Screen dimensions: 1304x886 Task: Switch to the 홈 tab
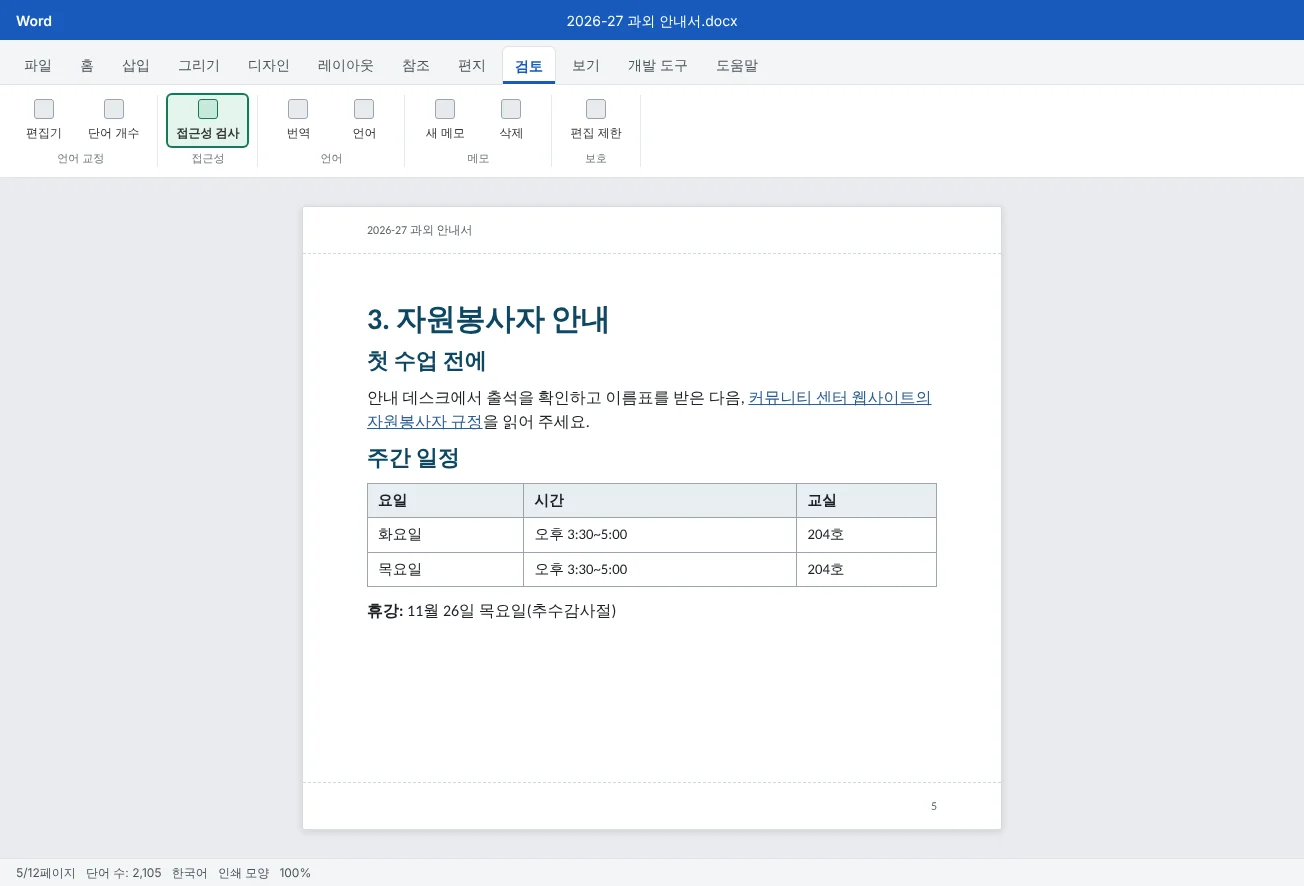[x=87, y=66]
